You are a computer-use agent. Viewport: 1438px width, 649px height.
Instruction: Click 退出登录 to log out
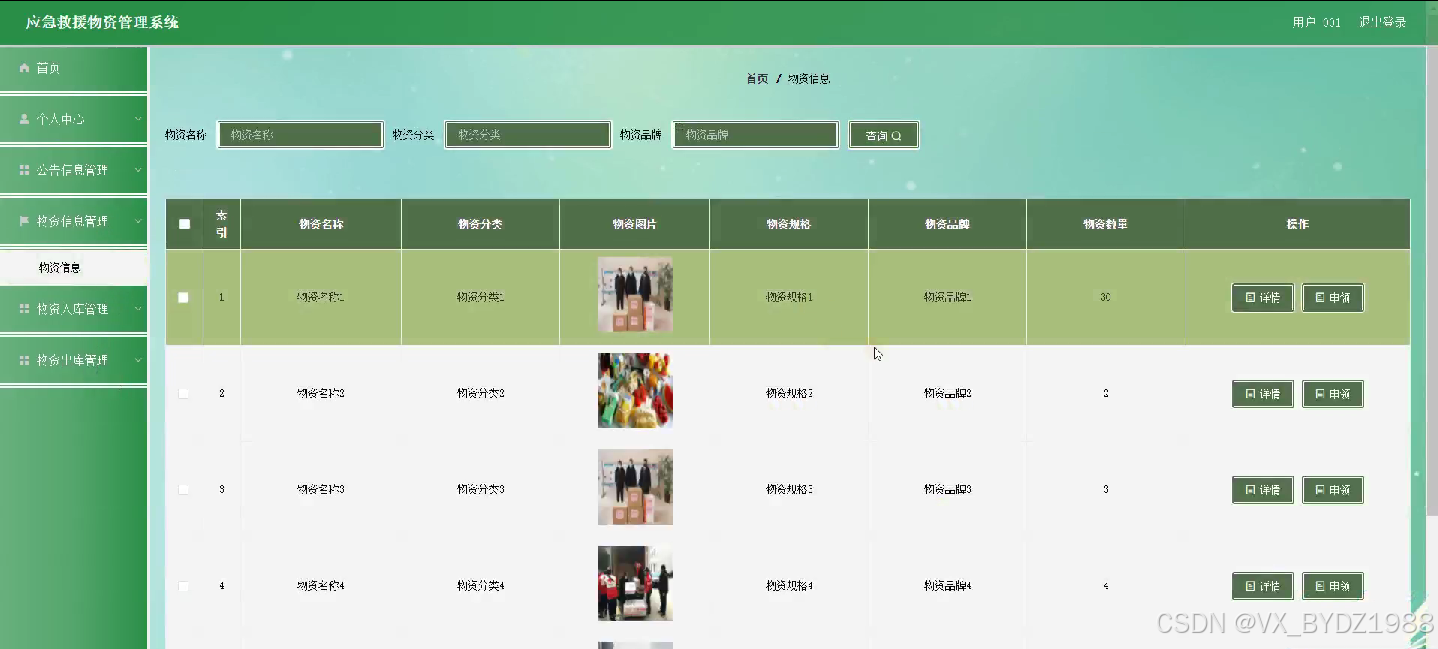1382,22
